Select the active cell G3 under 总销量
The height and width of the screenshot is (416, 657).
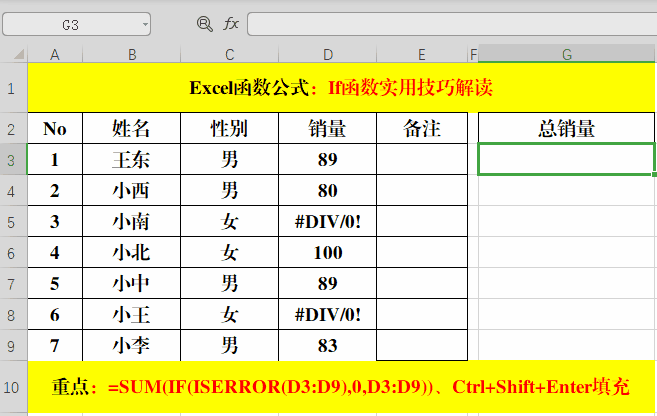[566, 159]
